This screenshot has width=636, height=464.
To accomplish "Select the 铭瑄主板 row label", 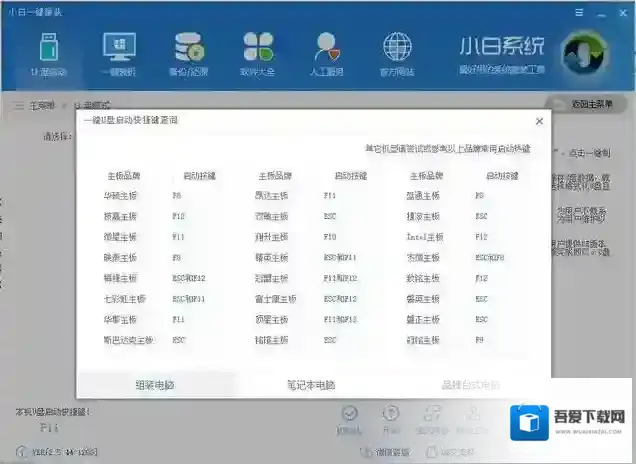I will coord(271,340).
